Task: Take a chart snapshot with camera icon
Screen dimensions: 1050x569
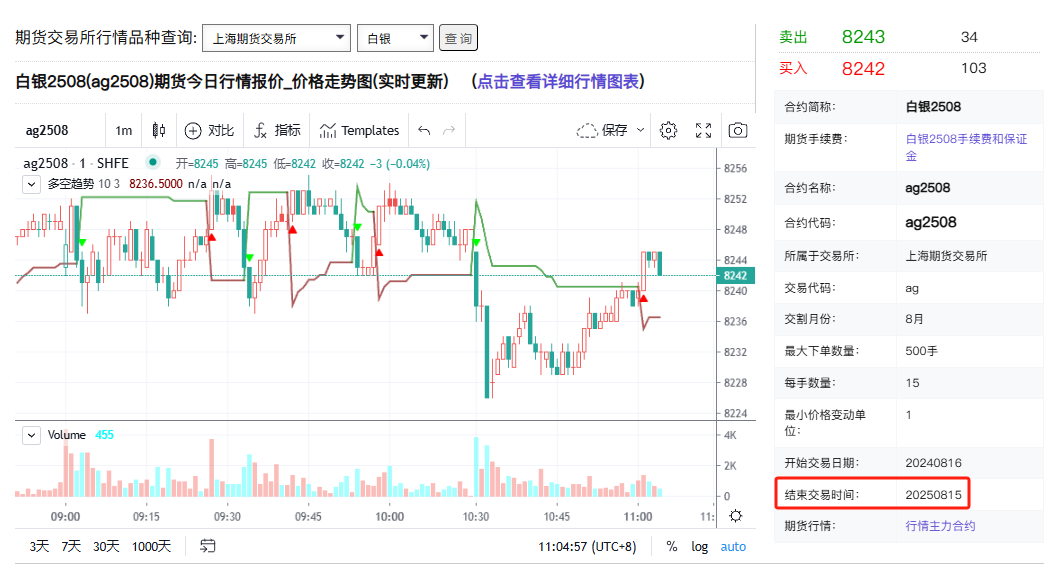Action: 738,131
